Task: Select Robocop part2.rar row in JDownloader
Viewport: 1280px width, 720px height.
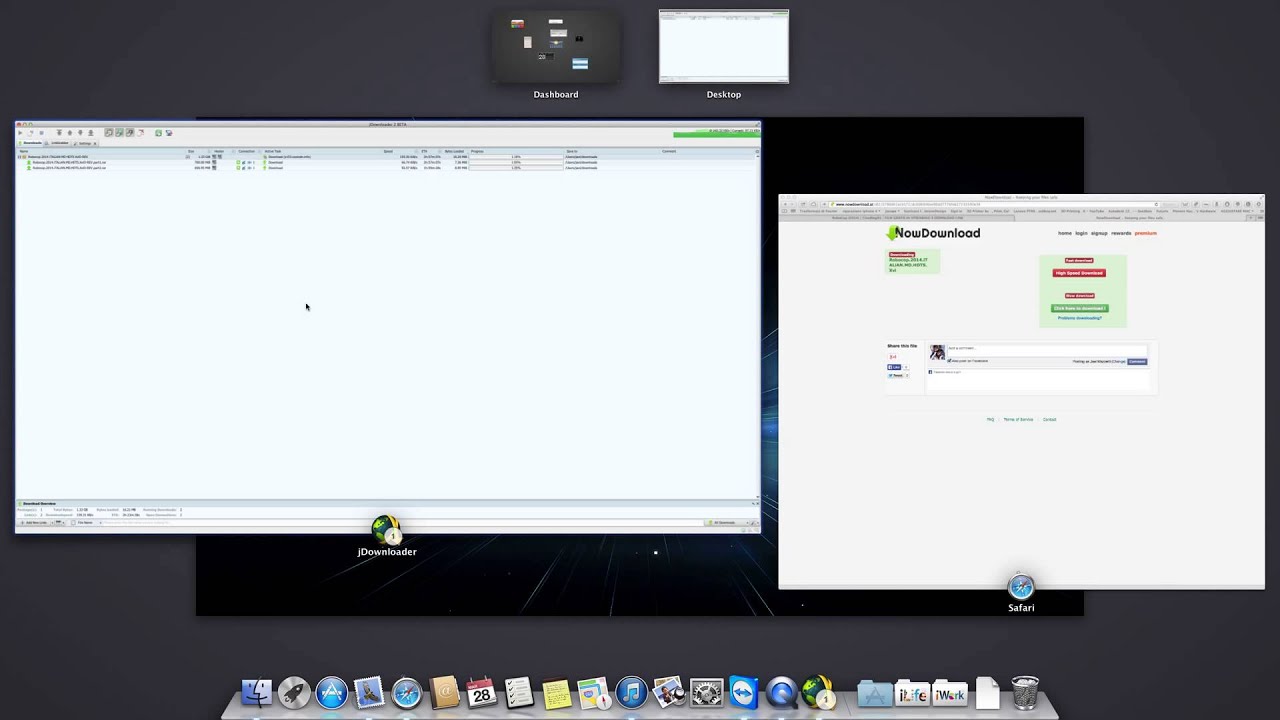Action: 388,168
